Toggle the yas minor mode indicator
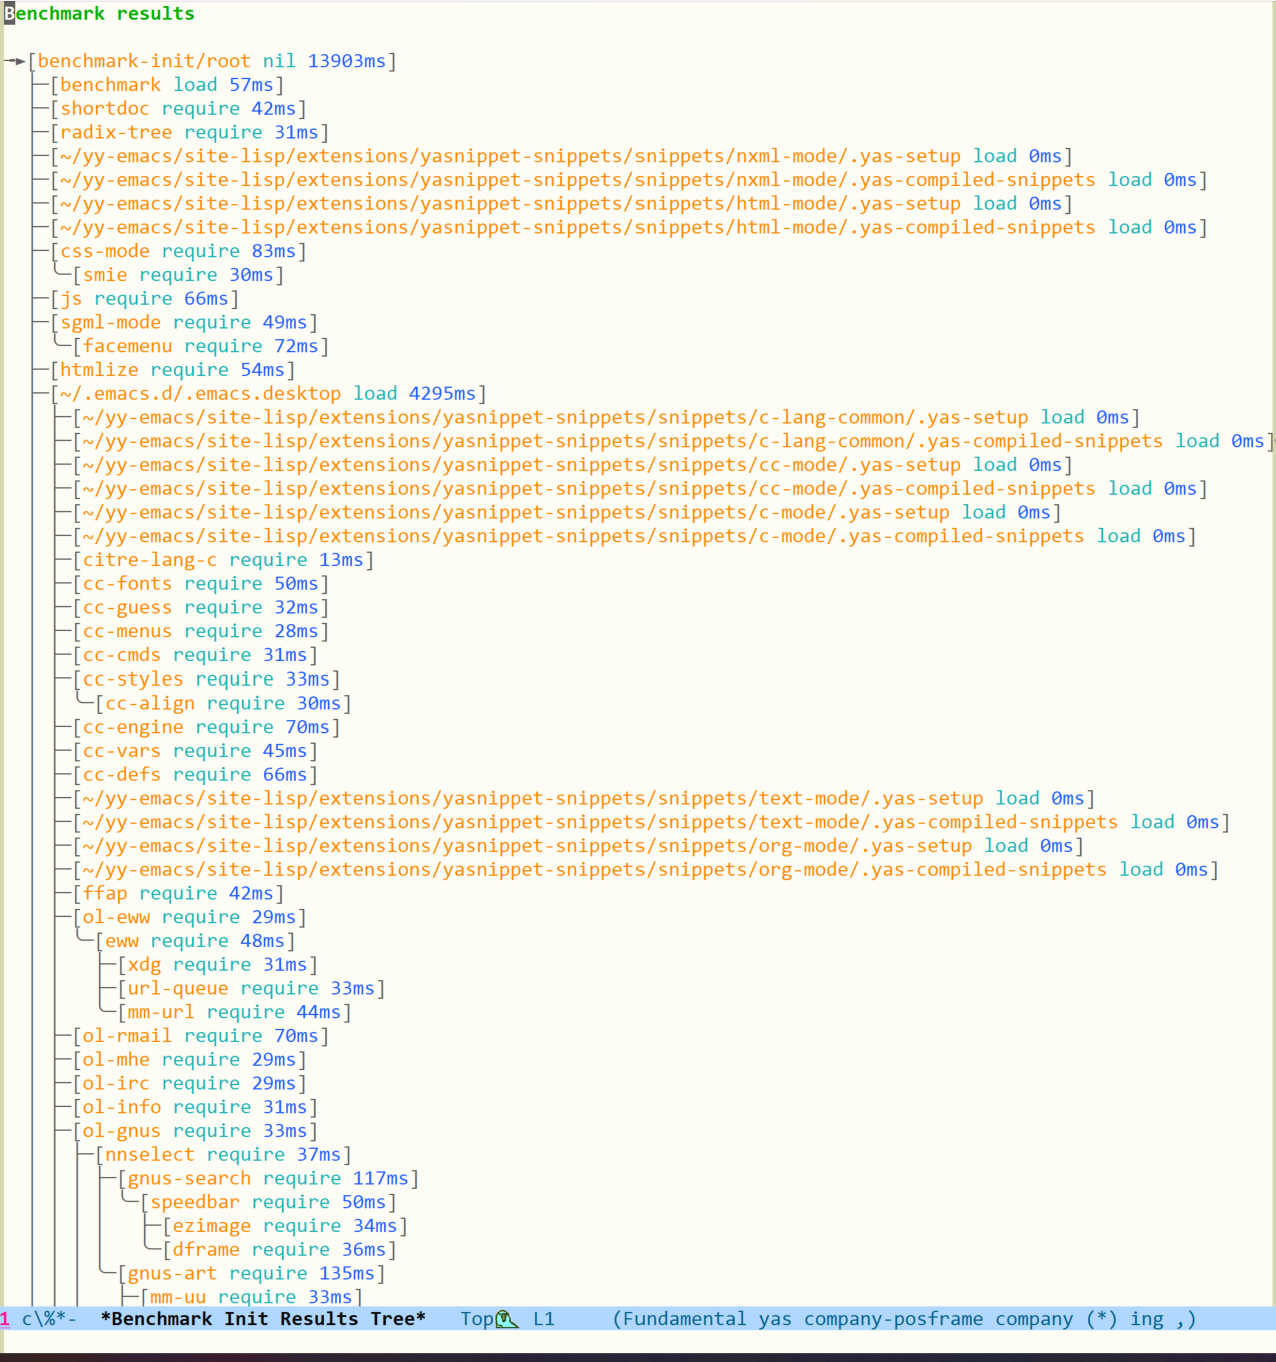 [775, 1319]
